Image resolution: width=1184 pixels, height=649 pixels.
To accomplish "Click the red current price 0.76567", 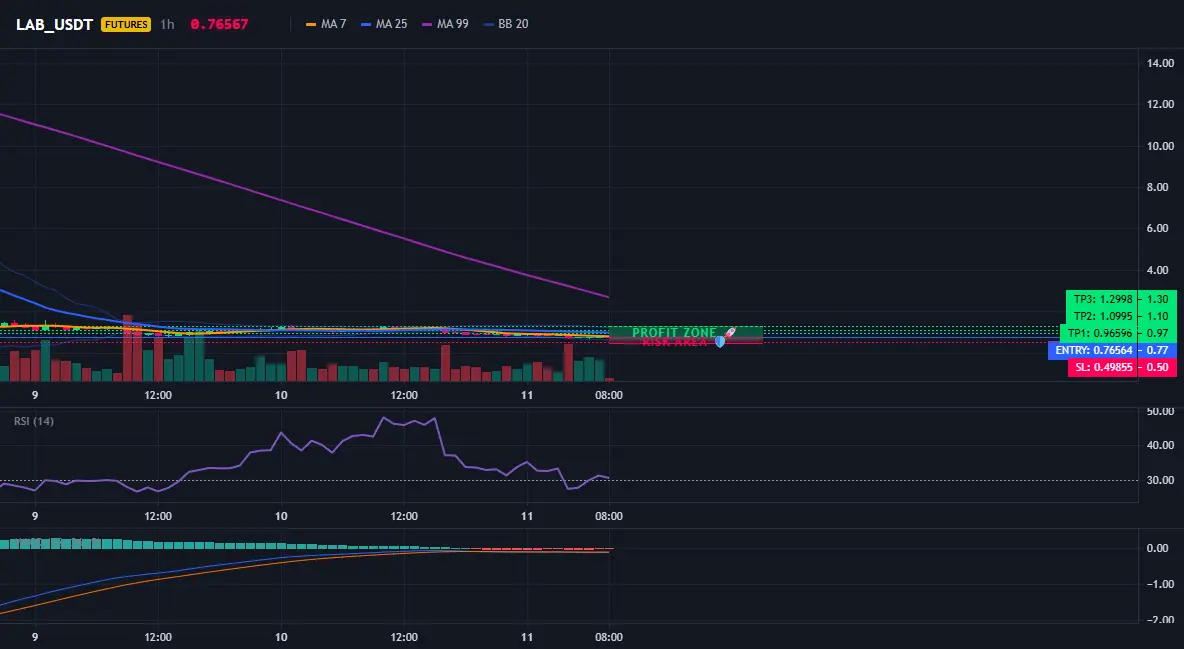I will click(219, 24).
